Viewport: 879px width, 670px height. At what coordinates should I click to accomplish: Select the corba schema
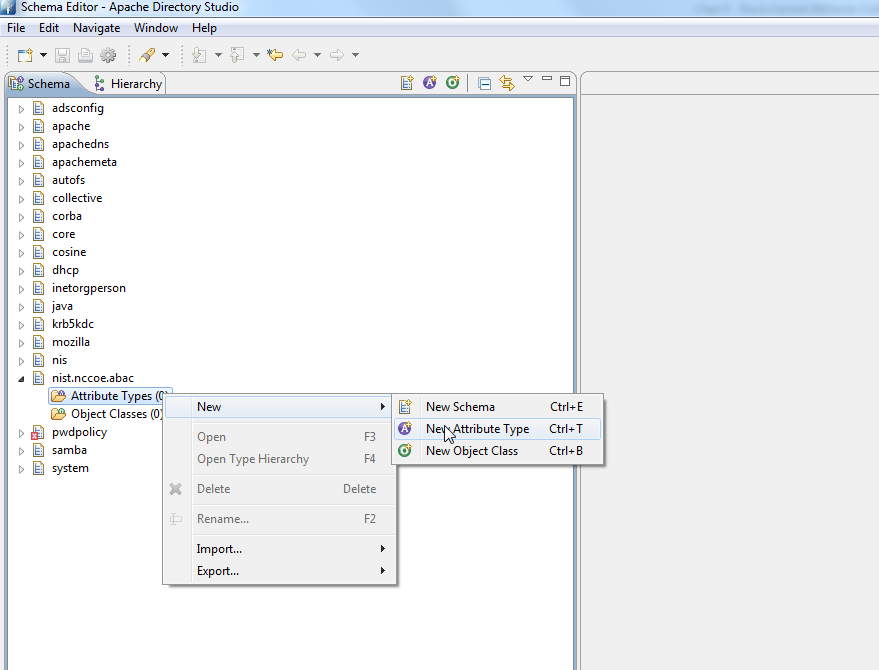pos(67,216)
